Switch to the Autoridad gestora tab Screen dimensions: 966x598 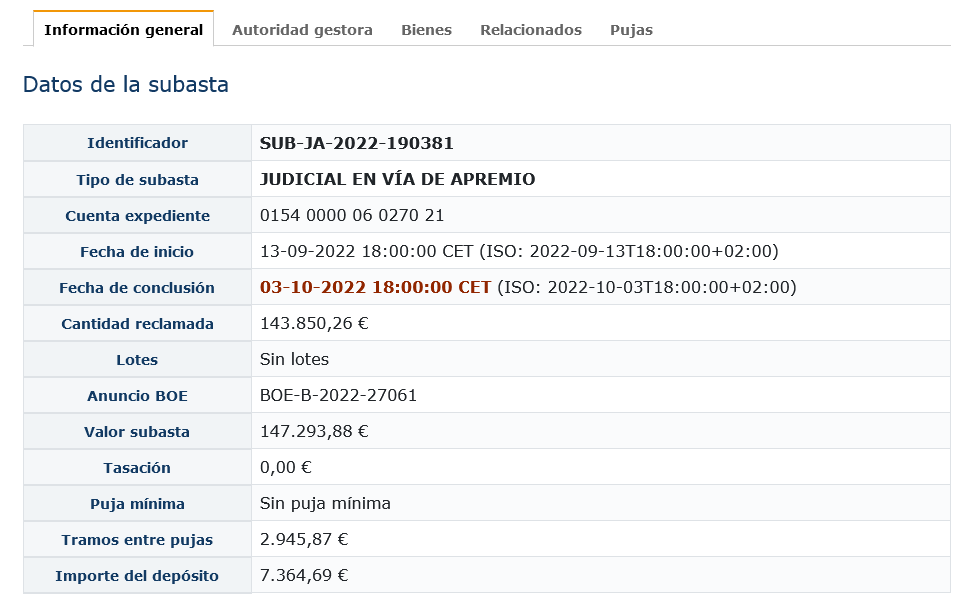coord(302,30)
